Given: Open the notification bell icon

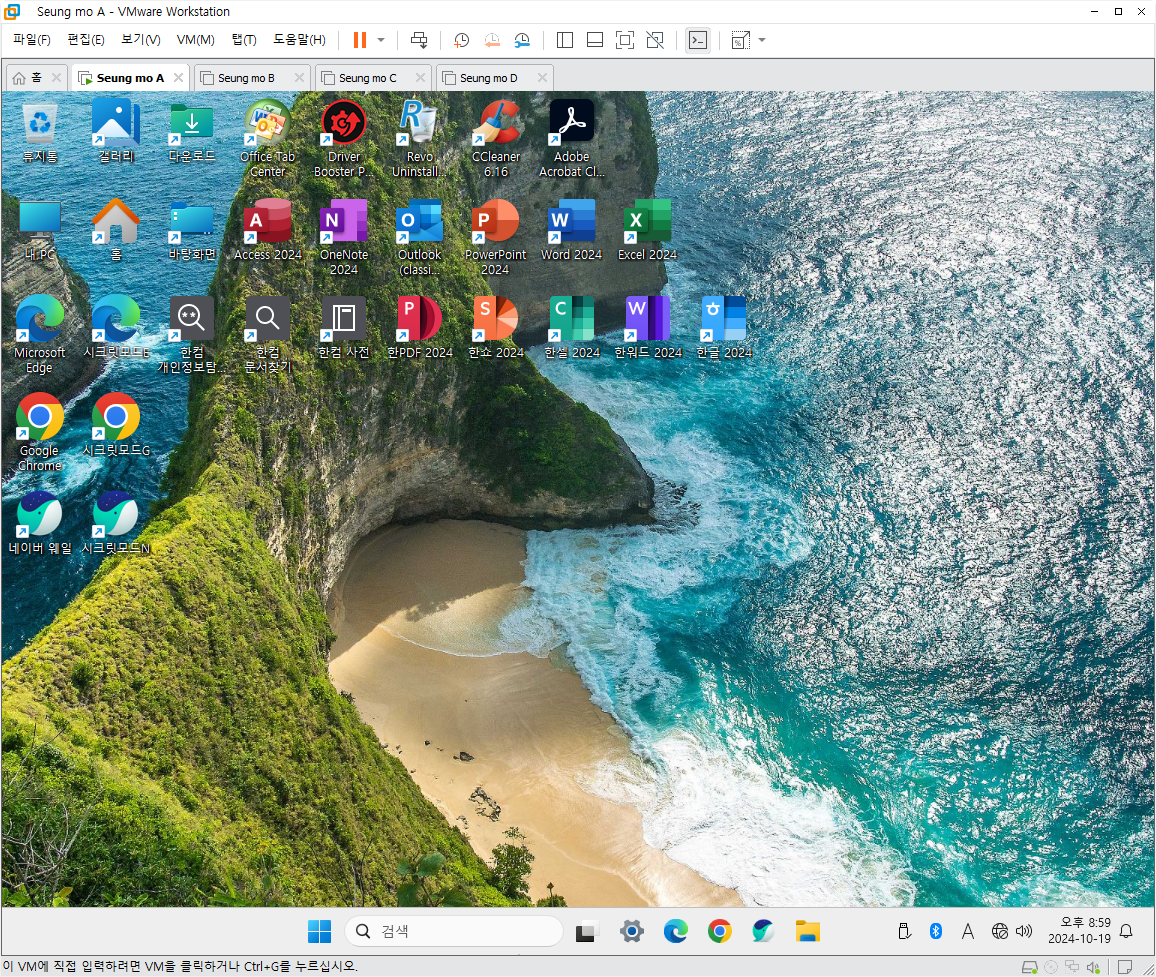Looking at the screenshot, I should (x=1126, y=931).
